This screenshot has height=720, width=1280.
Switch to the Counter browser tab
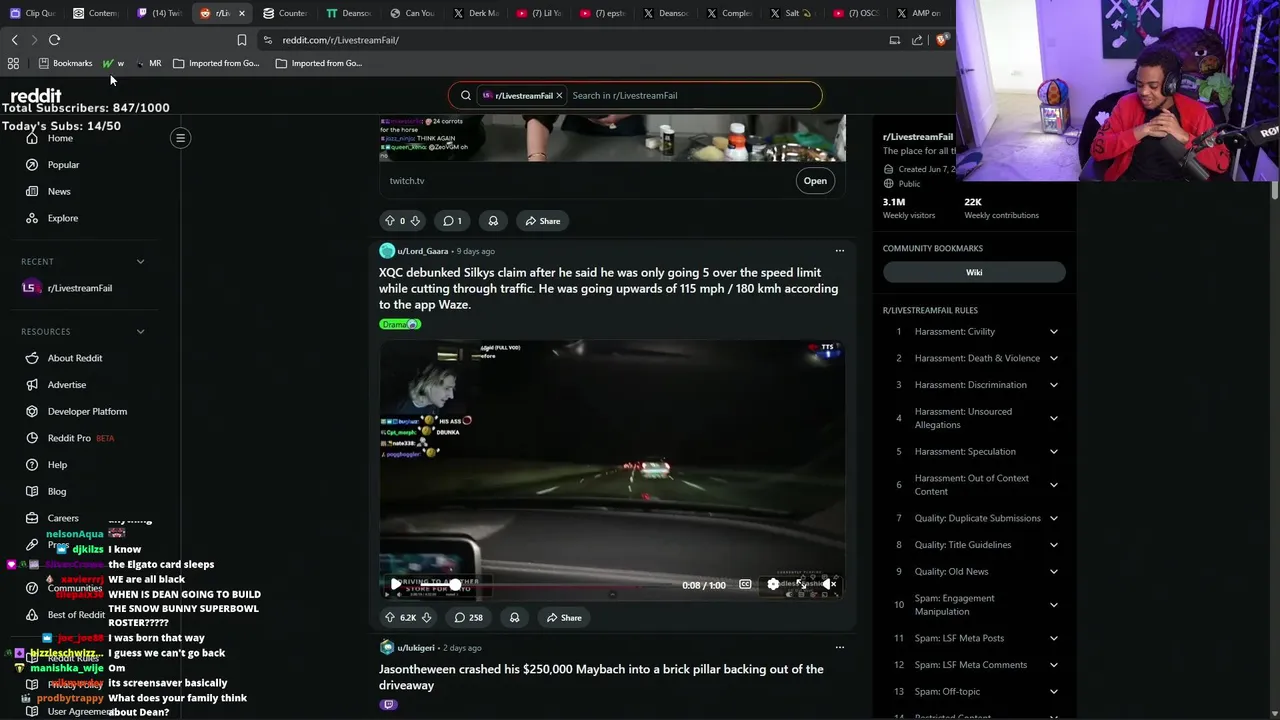(x=285, y=13)
